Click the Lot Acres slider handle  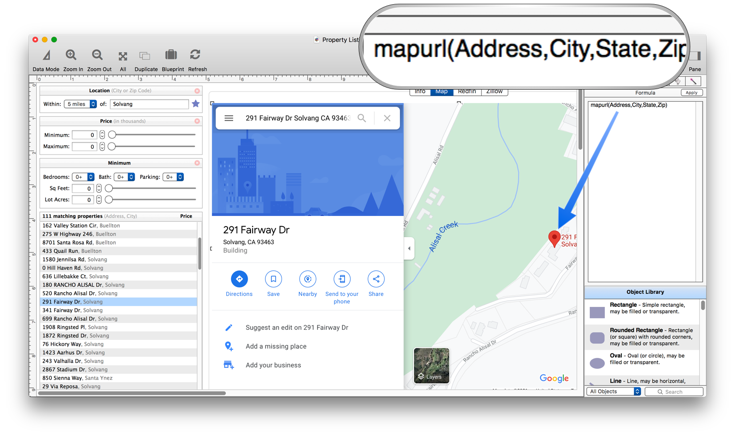click(x=109, y=200)
